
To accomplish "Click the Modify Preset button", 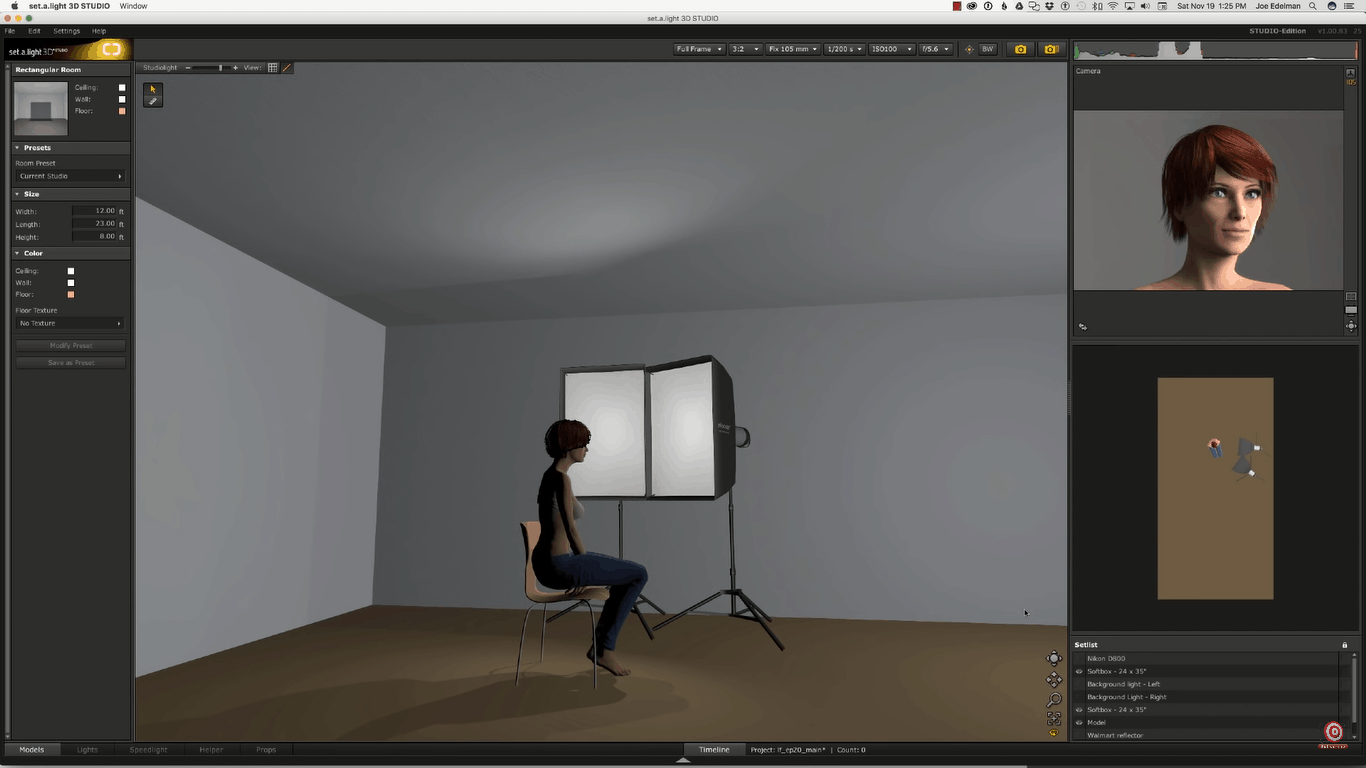I will coord(70,345).
